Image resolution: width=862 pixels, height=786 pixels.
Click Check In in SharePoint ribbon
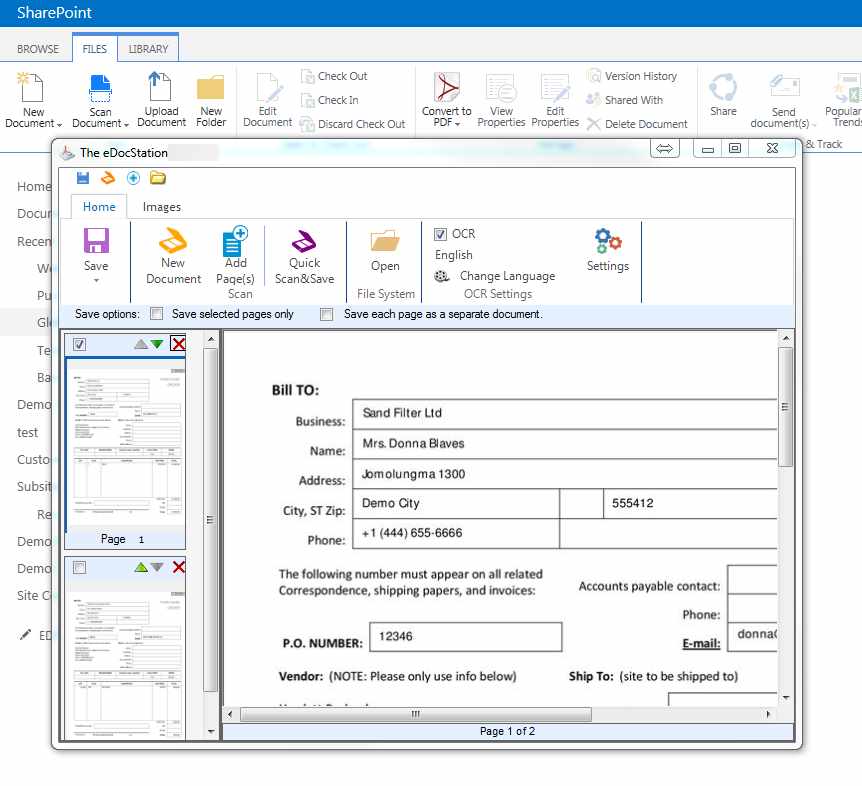330,100
